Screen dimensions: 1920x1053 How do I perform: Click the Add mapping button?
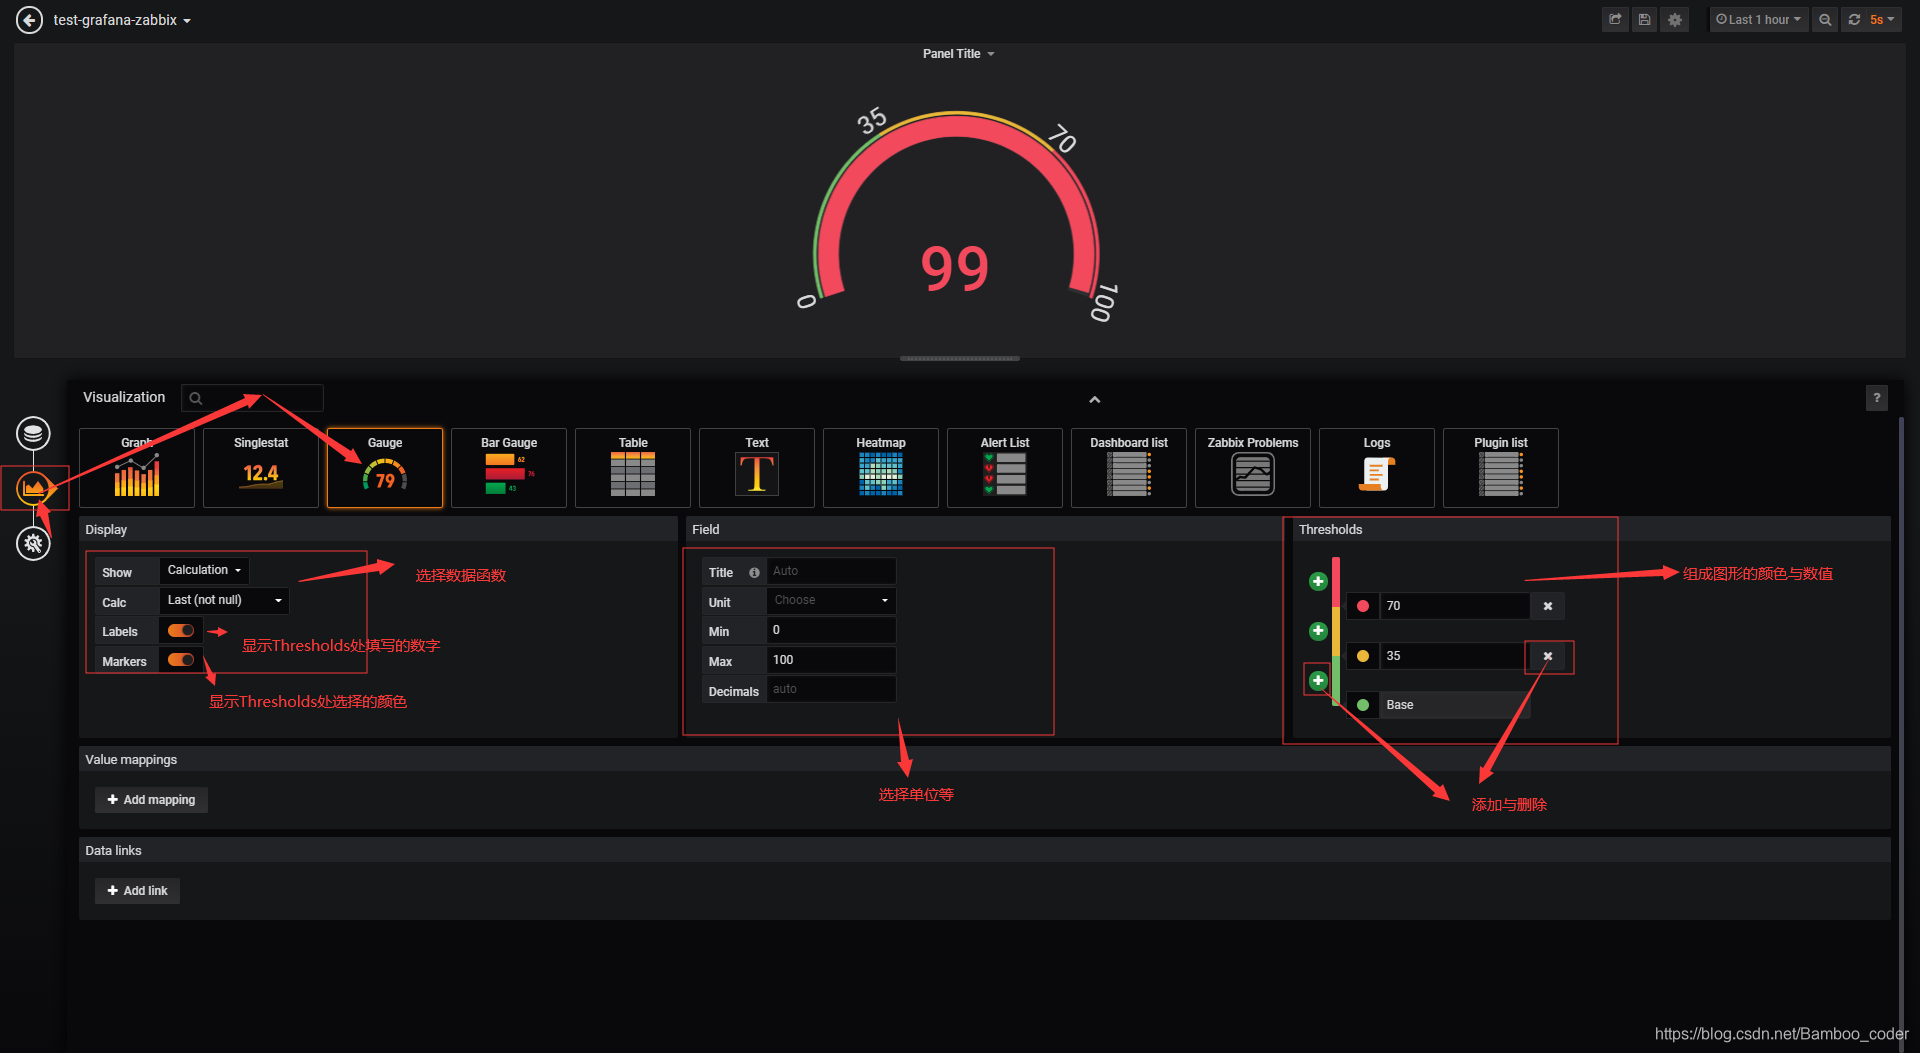[x=151, y=800]
